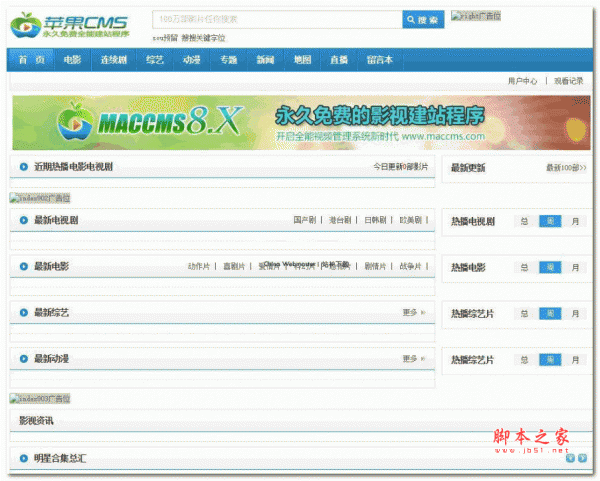Select 战争片 under 最新电影
The height and width of the screenshot is (481, 600).
pyautogui.click(x=410, y=266)
